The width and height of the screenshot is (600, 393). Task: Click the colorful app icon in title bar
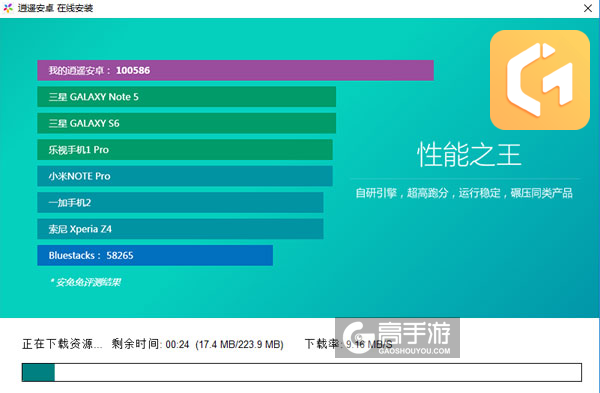(x=8, y=8)
